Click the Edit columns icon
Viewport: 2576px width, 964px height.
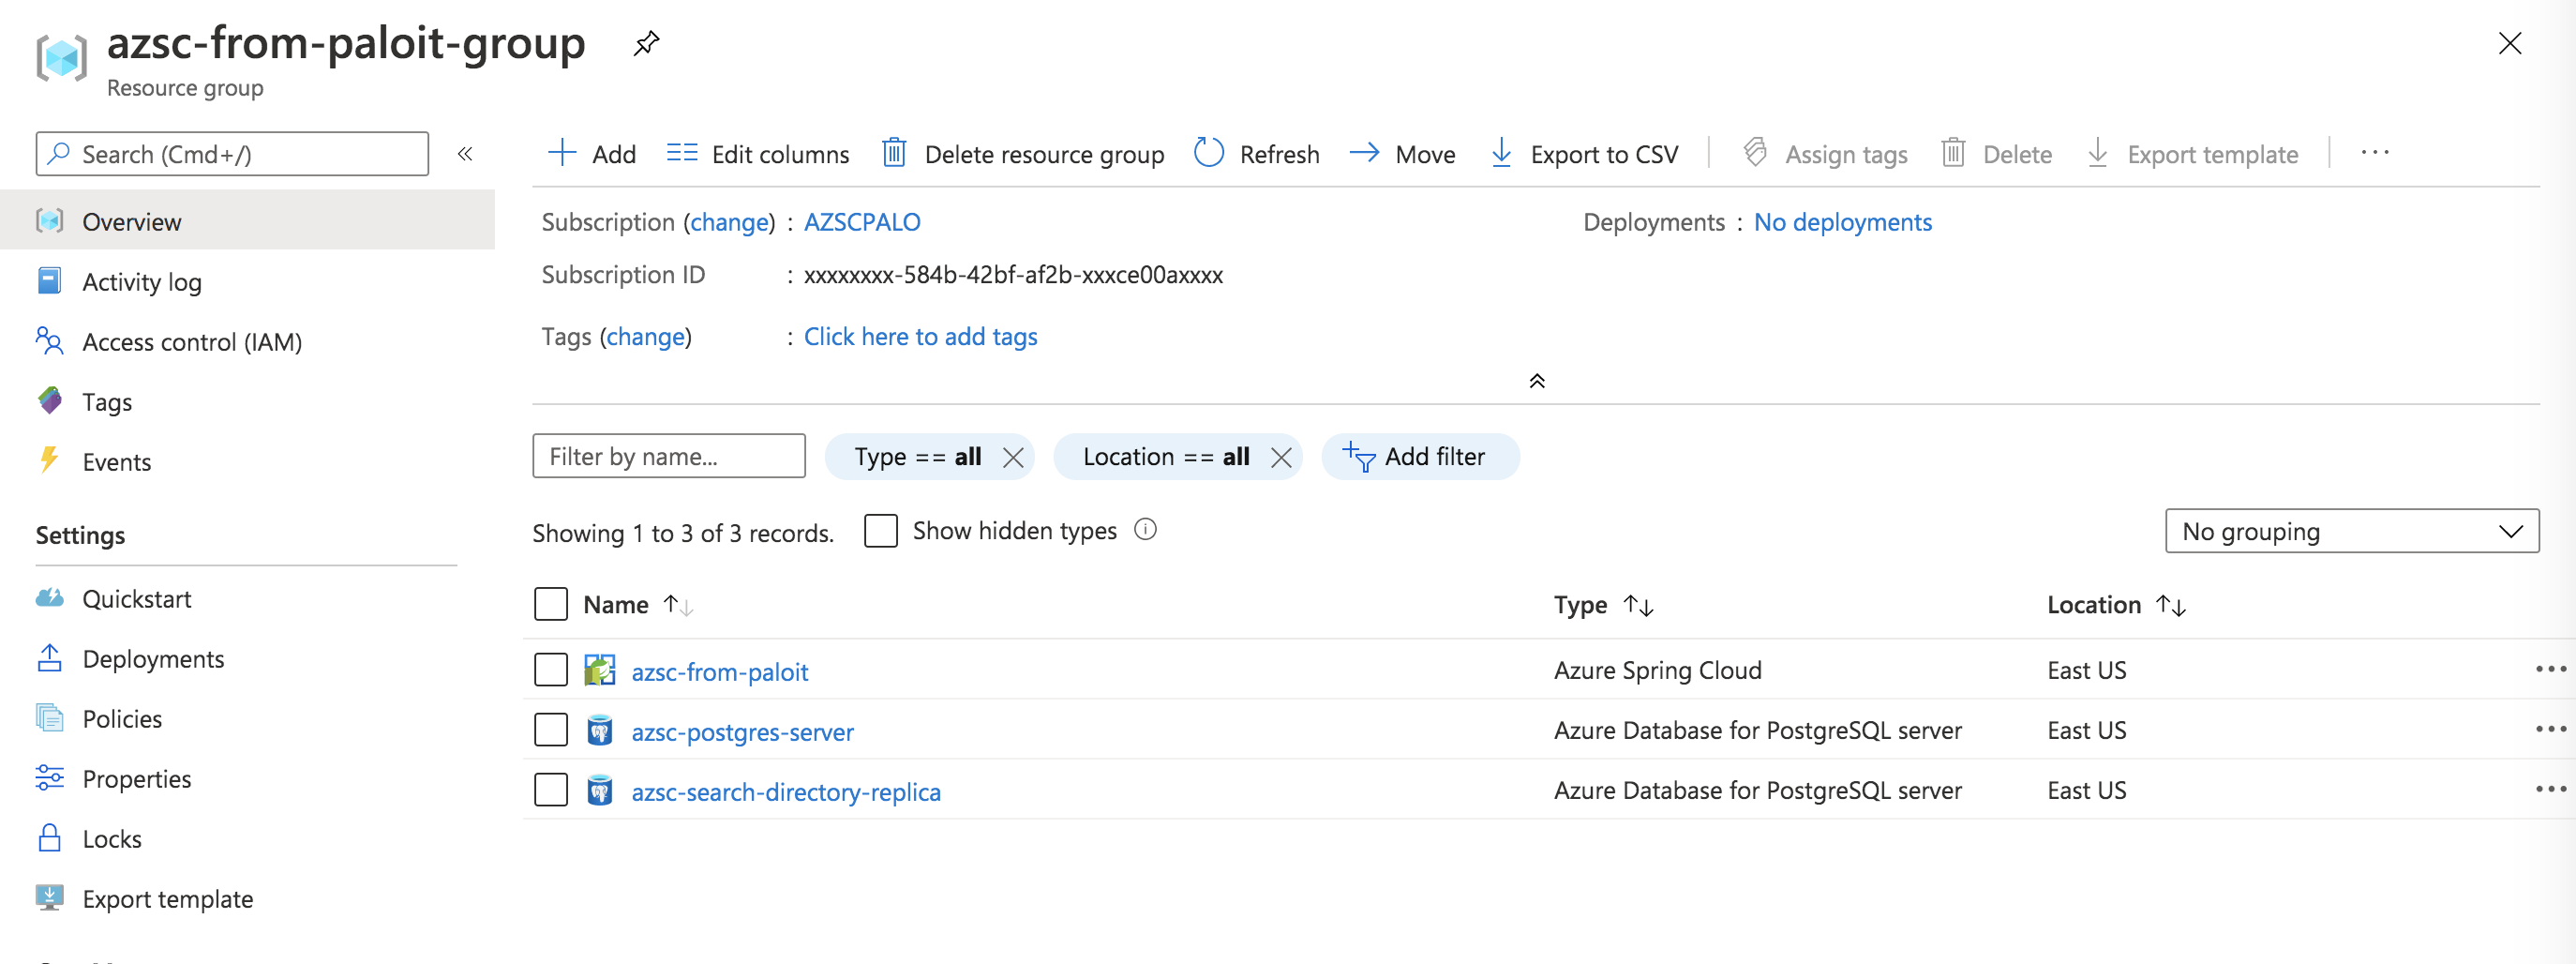point(681,153)
